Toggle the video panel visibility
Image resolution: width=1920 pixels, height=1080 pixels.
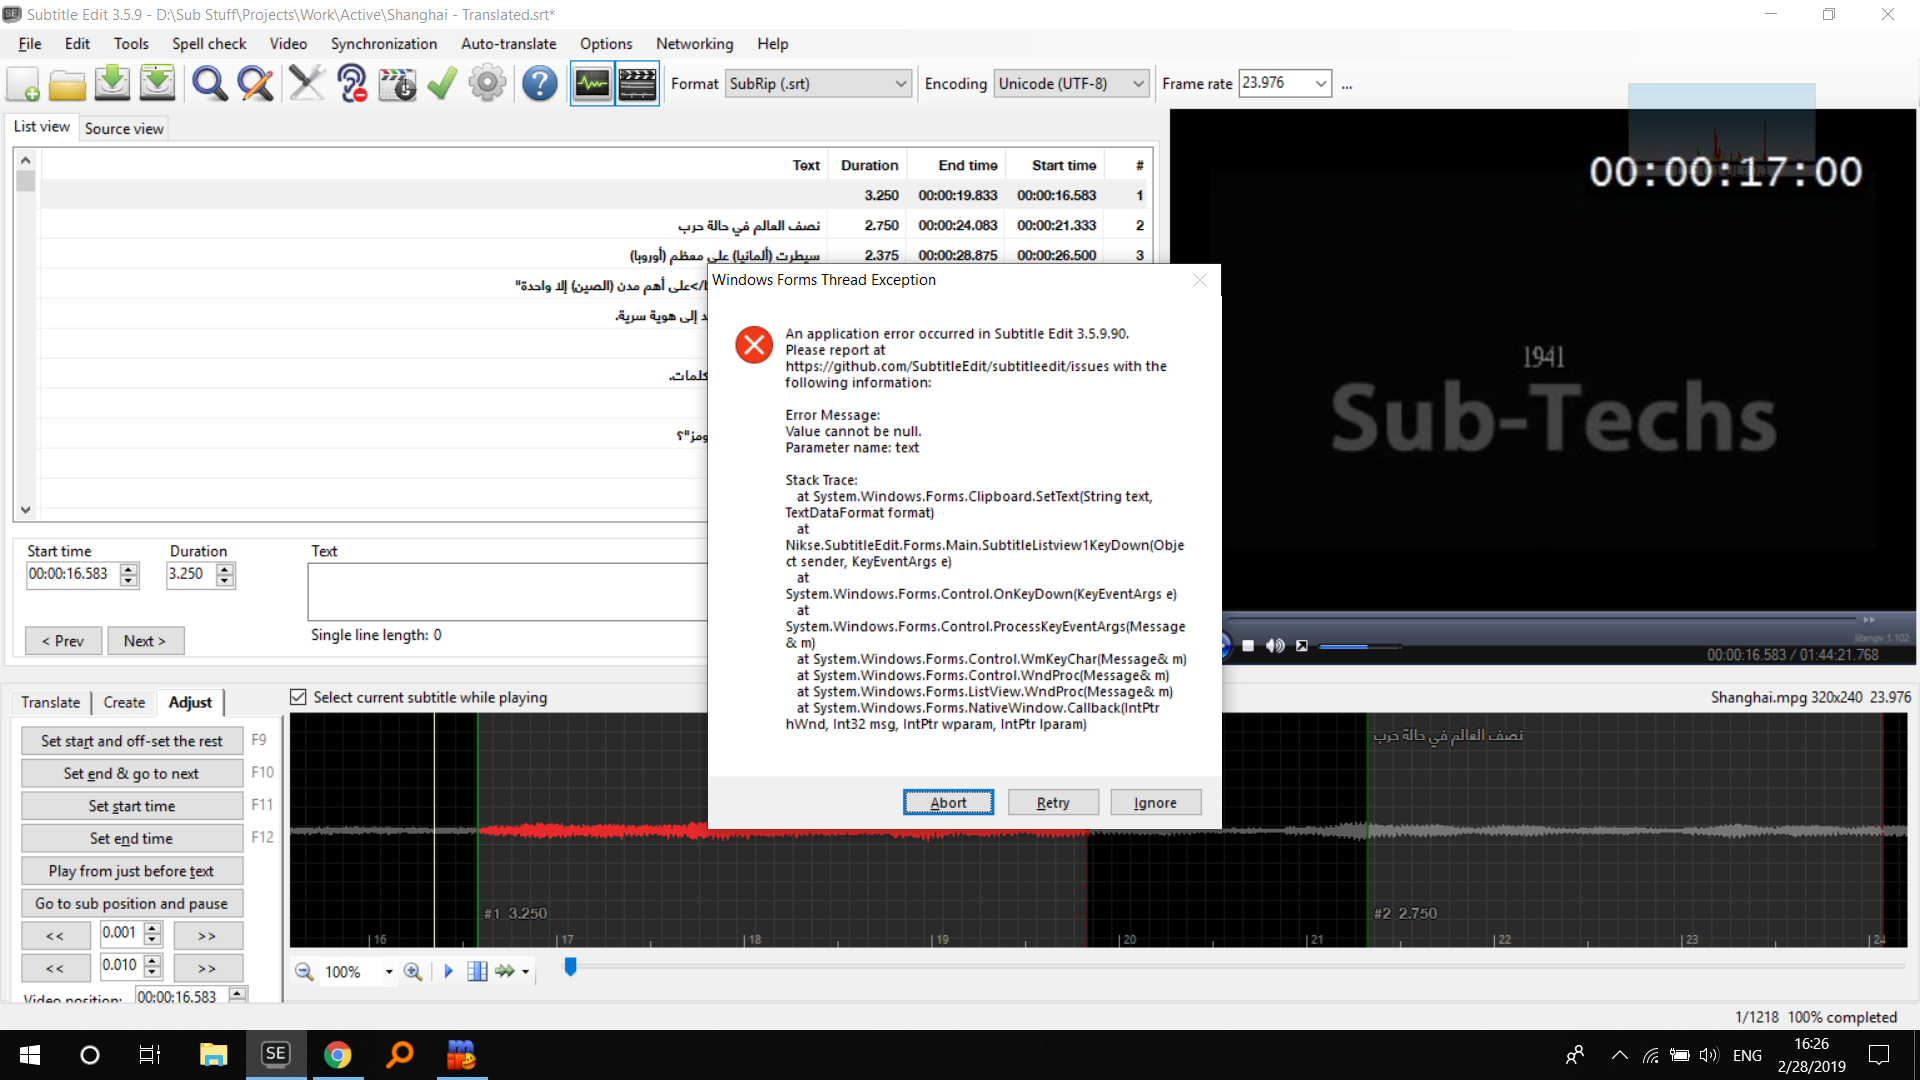[637, 83]
